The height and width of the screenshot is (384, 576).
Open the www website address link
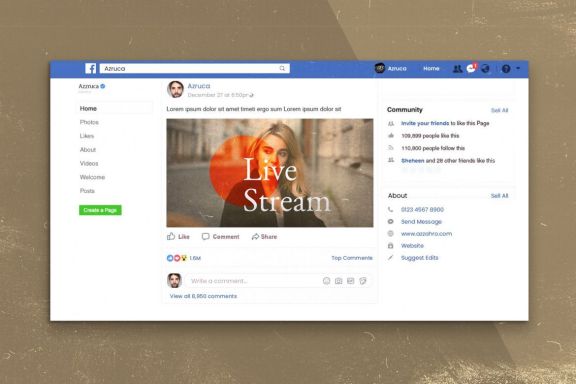point(426,234)
